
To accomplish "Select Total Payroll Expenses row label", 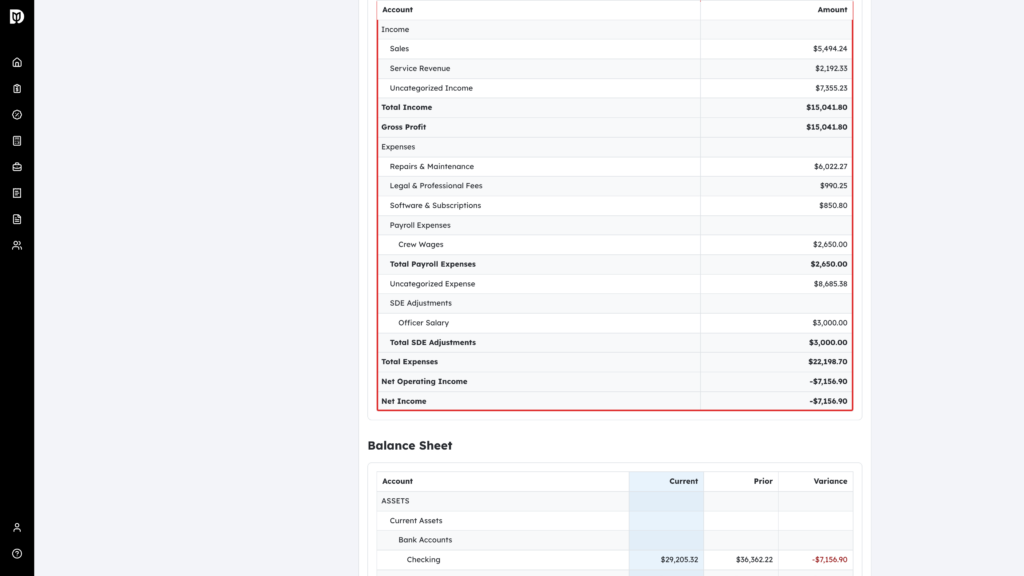I will coord(432,264).
